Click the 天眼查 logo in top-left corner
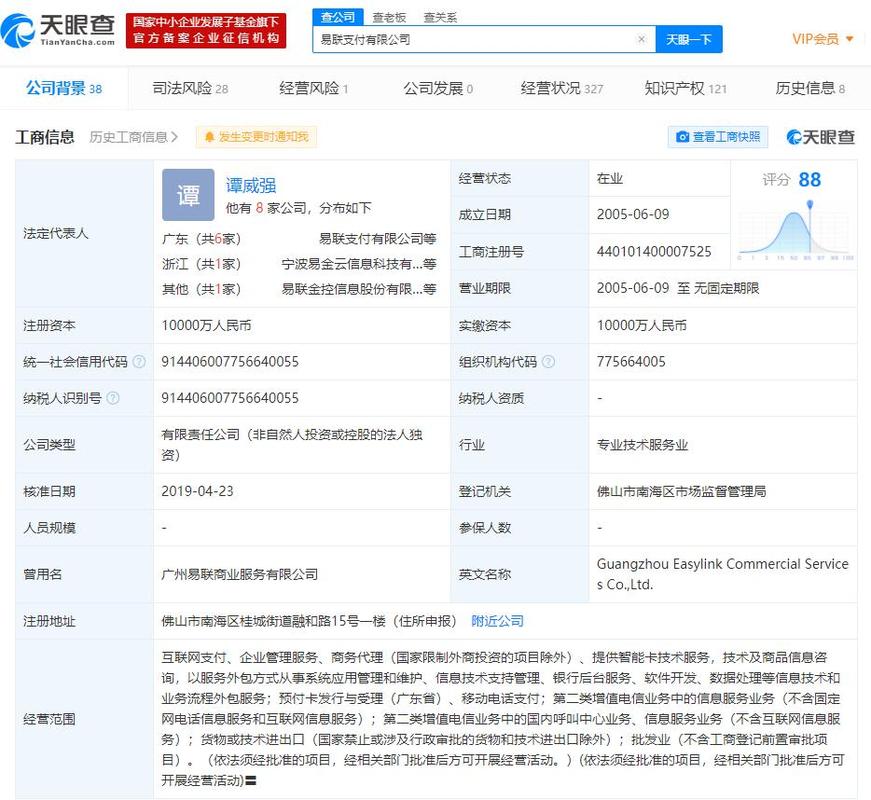Screen dimensions: 871x800 coord(60,28)
